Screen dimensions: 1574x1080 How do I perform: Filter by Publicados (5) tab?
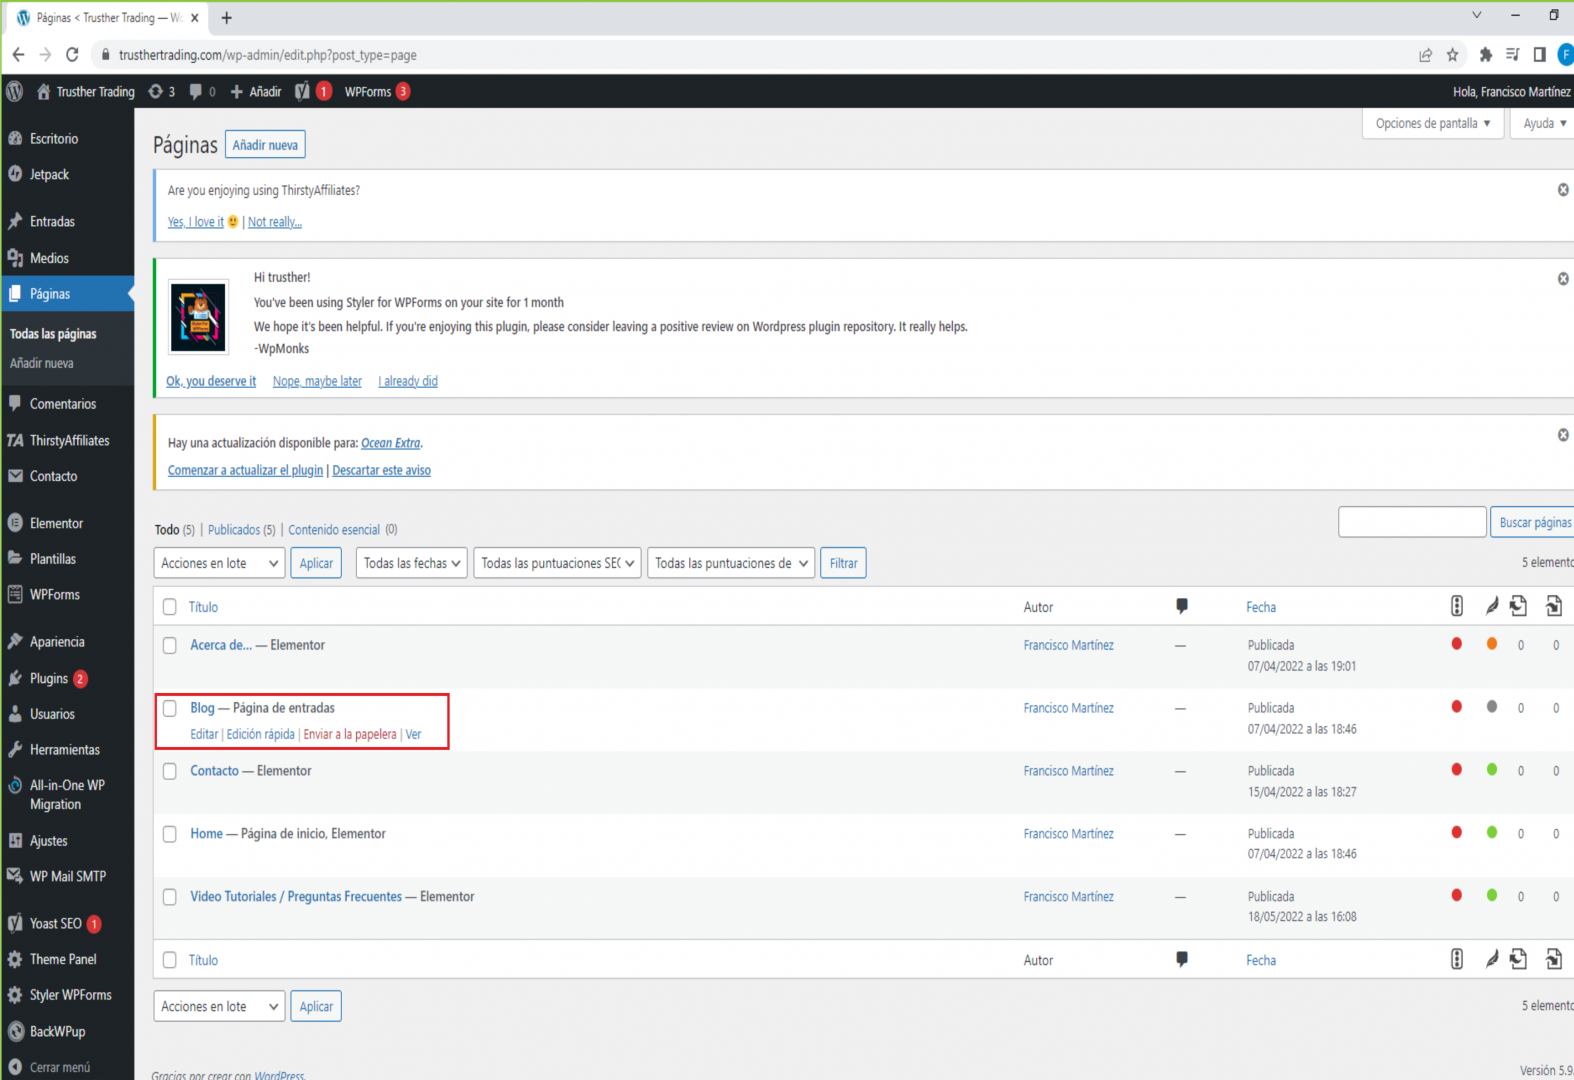(242, 530)
